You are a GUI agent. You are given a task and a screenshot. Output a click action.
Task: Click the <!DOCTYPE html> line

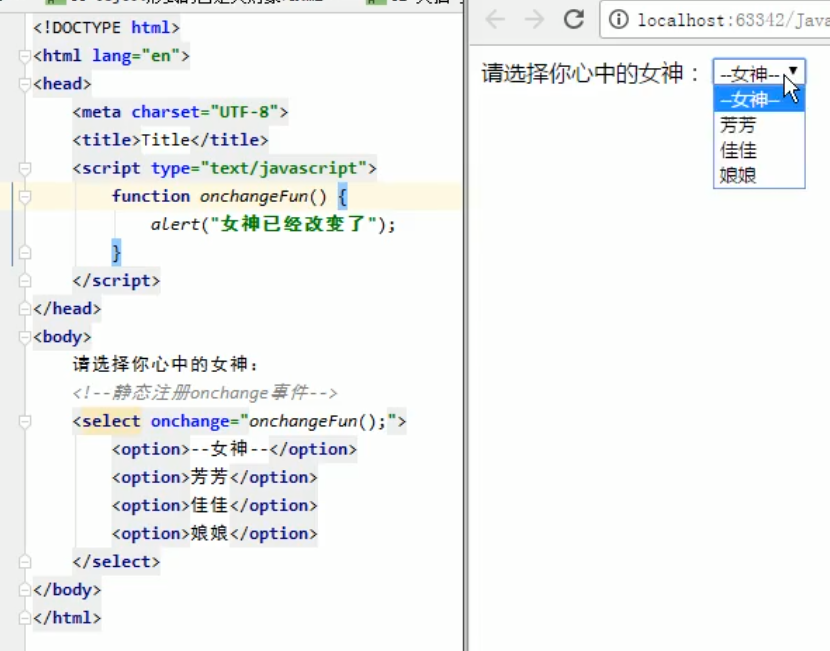click(106, 28)
